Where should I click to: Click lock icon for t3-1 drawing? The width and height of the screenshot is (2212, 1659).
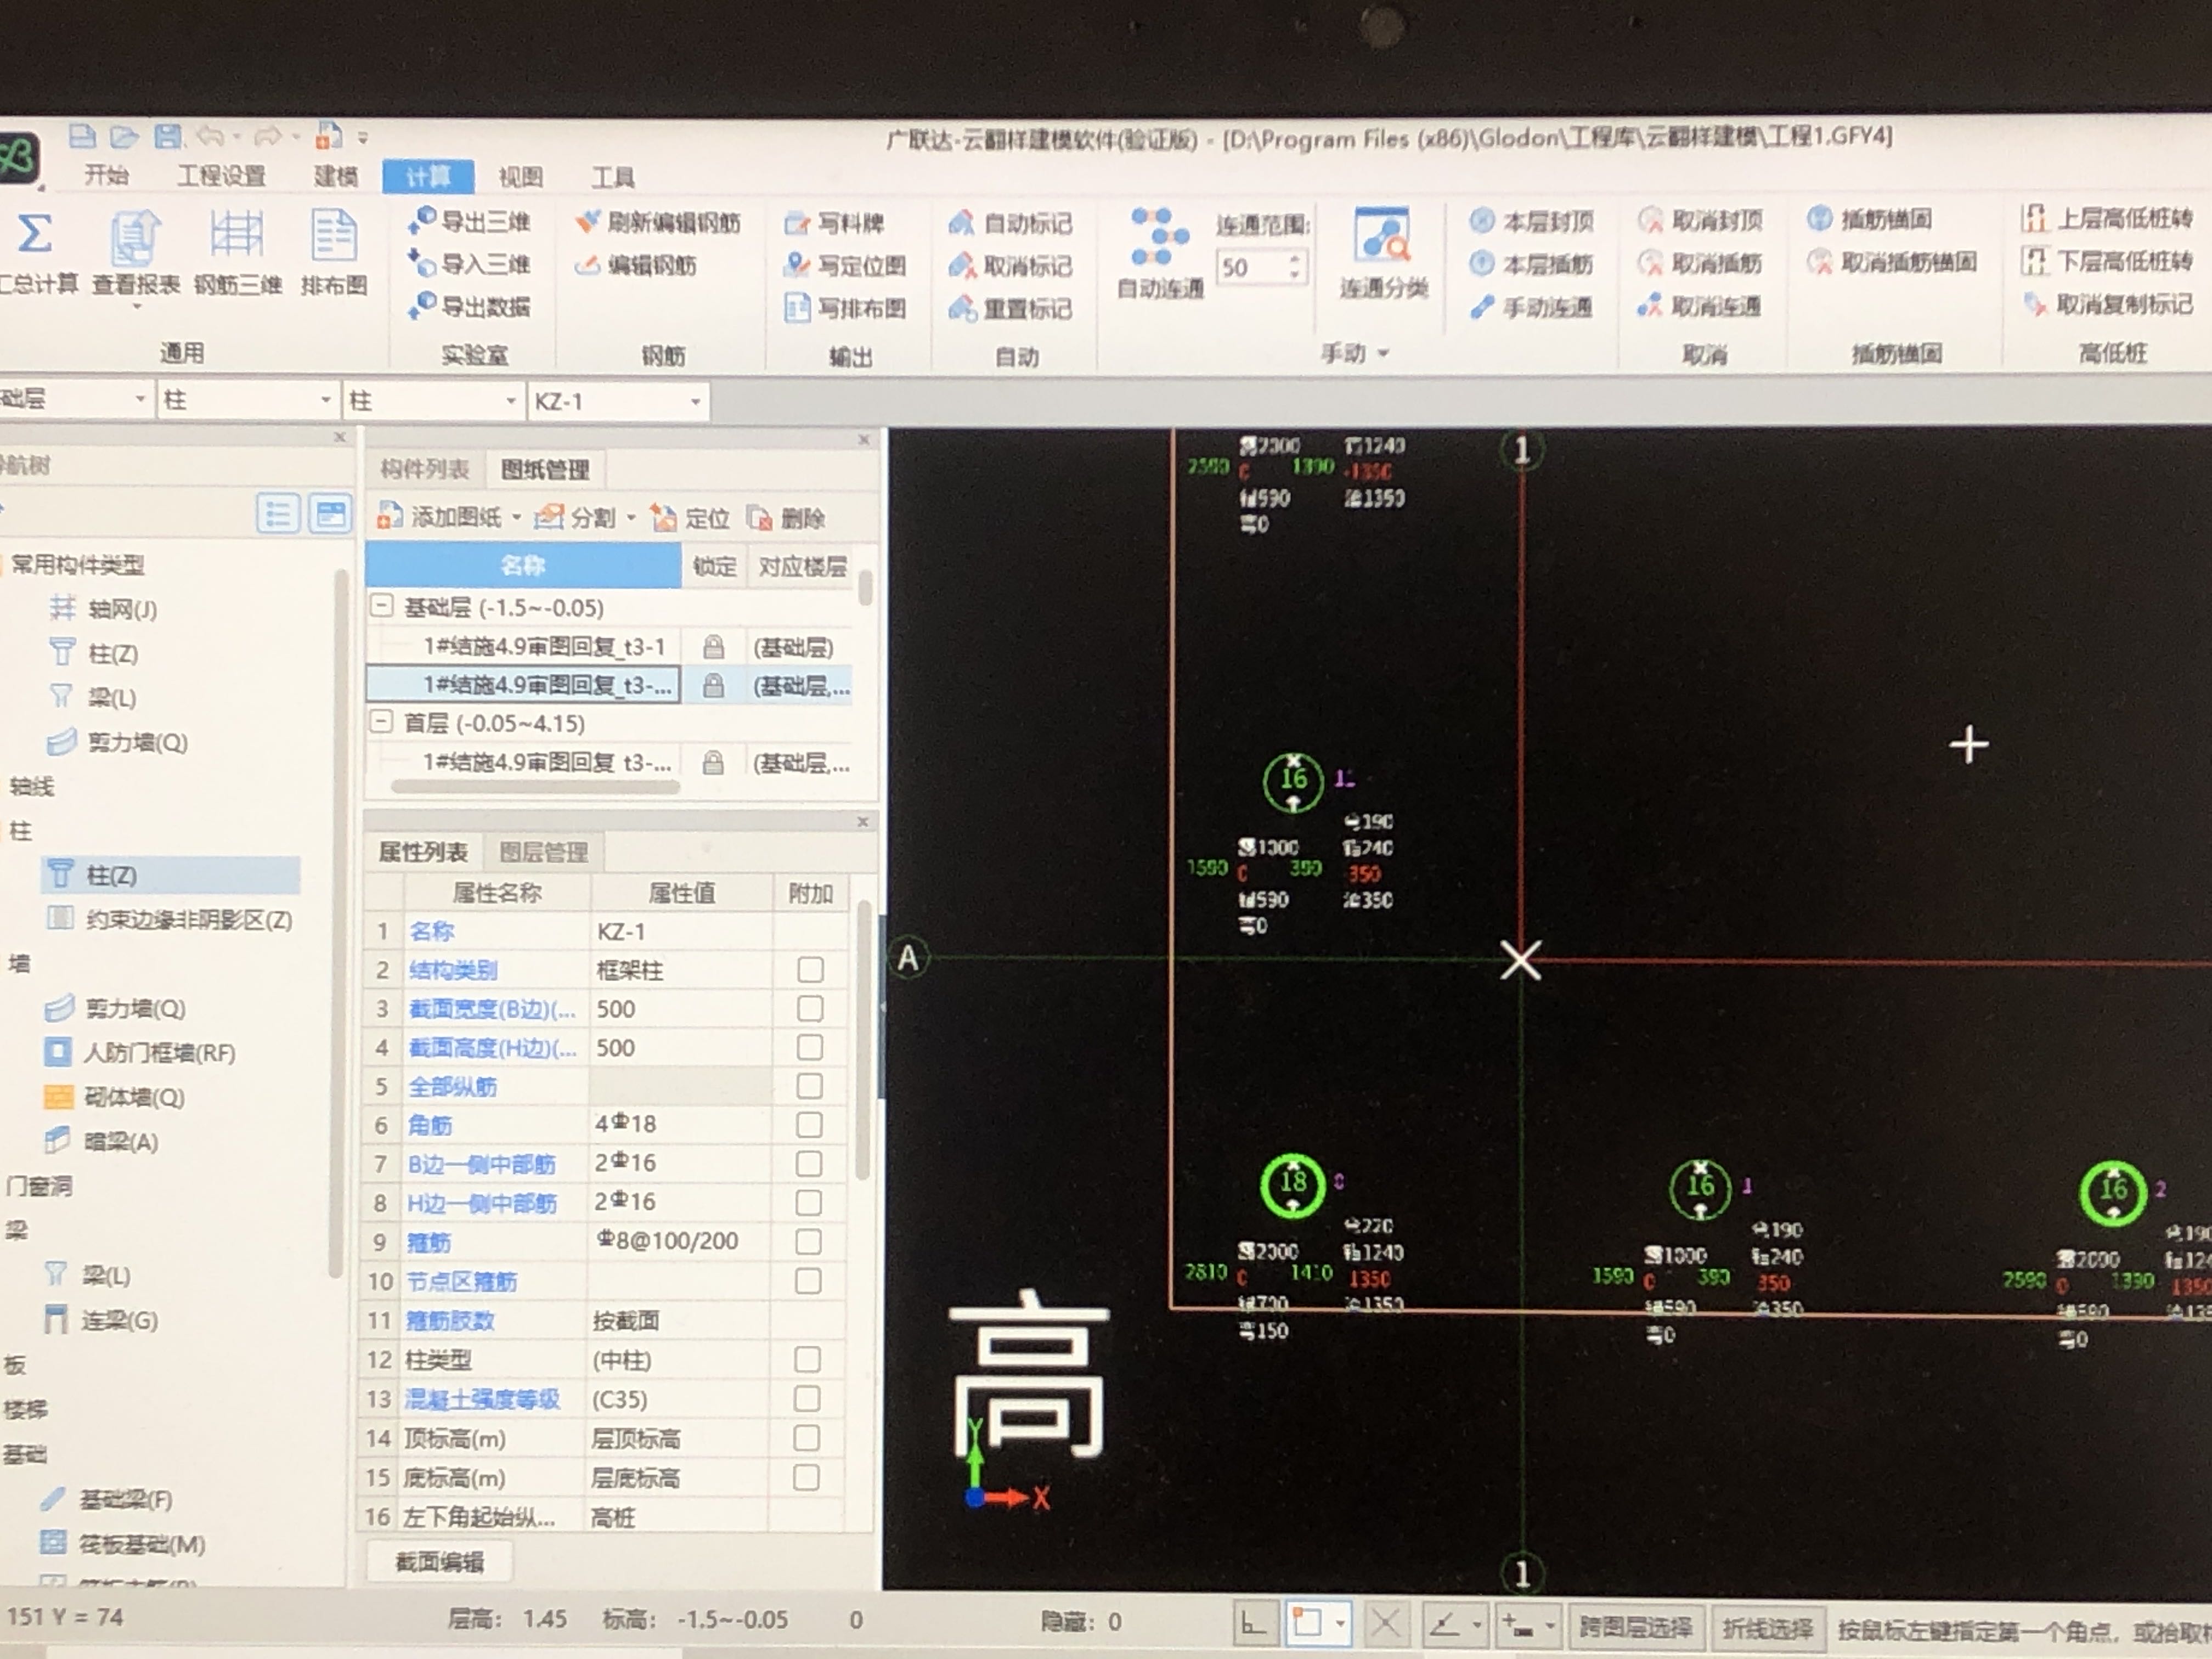tap(713, 647)
